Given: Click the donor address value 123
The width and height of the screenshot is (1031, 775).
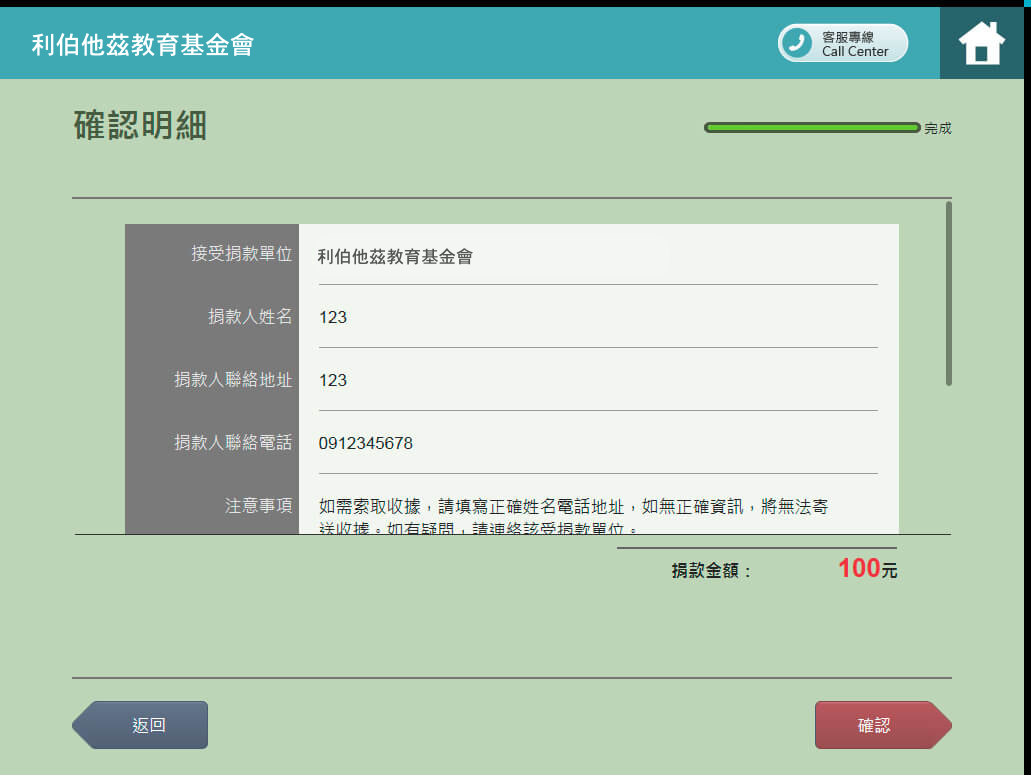Looking at the screenshot, I should click(x=333, y=380).
